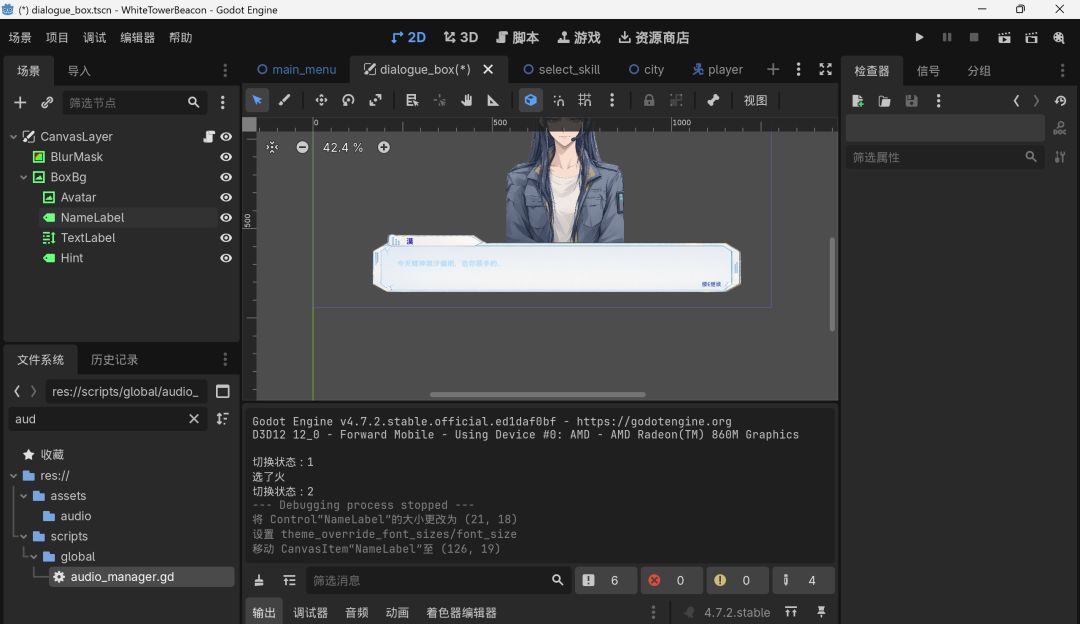Hide the TextLabel node
Viewport: 1080px width, 624px height.
click(226, 238)
